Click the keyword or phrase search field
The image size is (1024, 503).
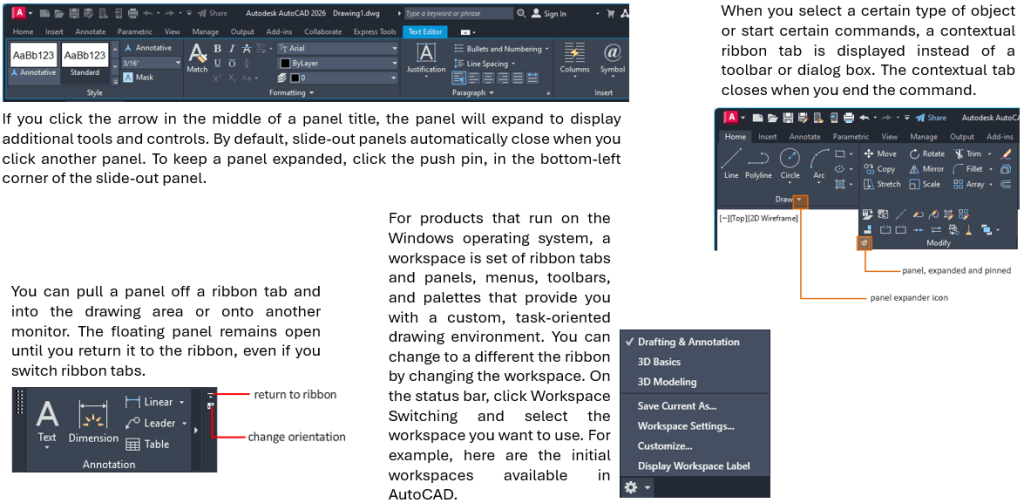point(457,14)
